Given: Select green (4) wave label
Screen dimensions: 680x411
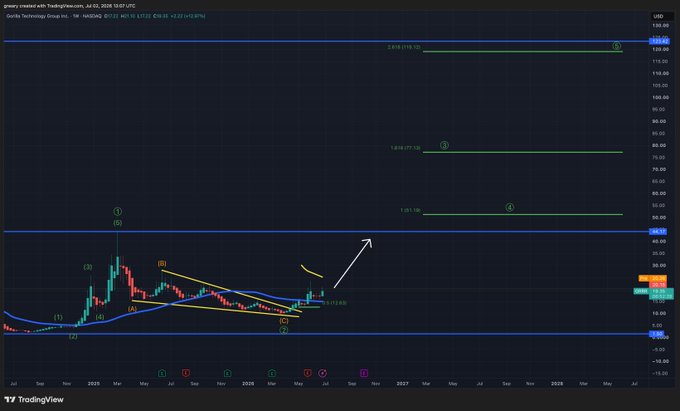Looking at the screenshot, I should [x=100, y=317].
